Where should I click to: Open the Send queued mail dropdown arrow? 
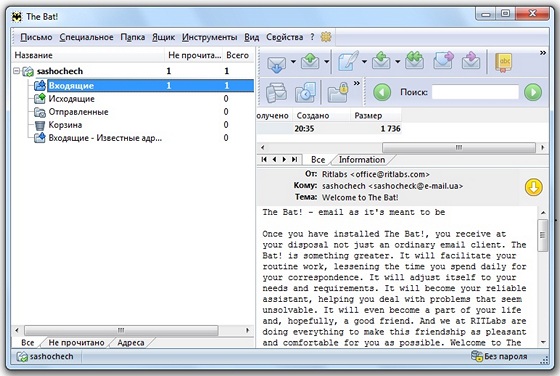click(x=326, y=62)
